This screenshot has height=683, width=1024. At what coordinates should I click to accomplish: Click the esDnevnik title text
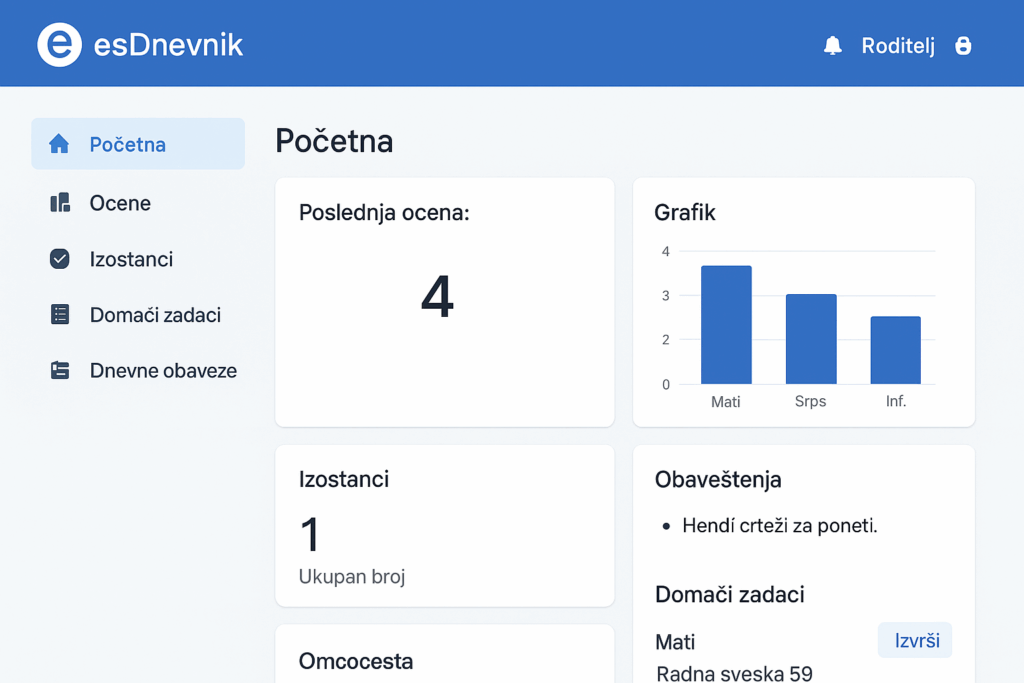pyautogui.click(x=168, y=45)
